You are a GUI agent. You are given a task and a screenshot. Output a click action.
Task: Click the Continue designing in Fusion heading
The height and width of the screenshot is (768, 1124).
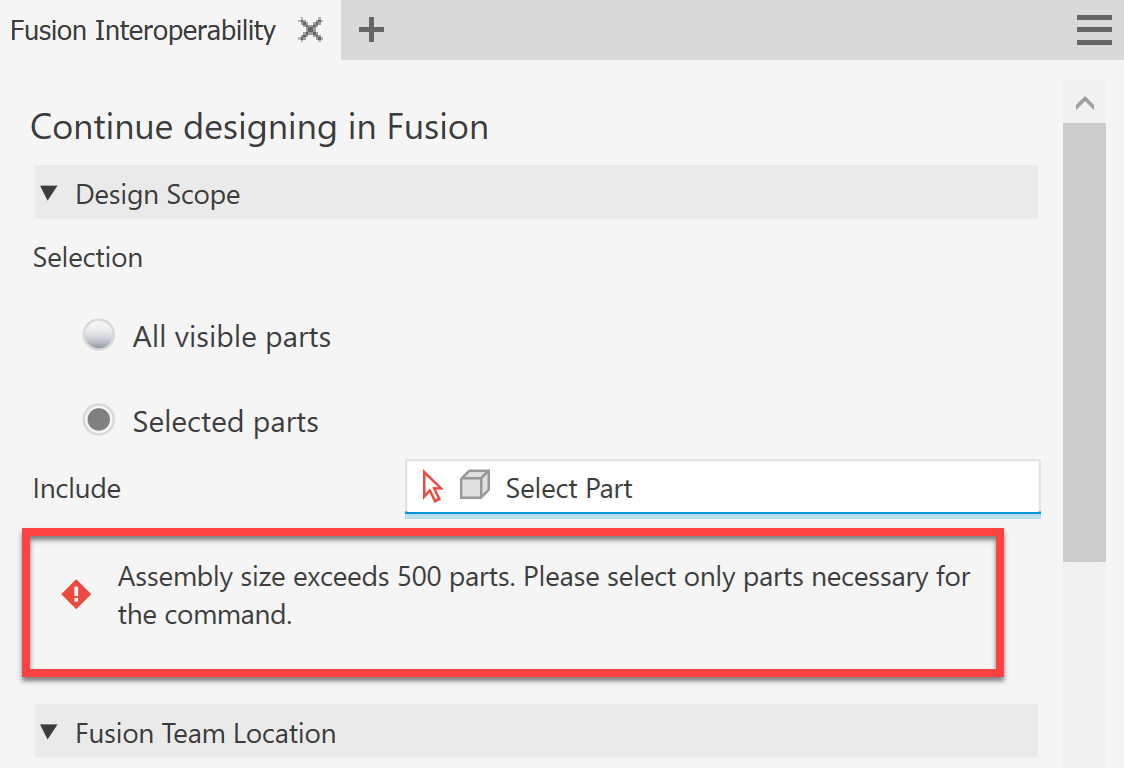pos(259,127)
